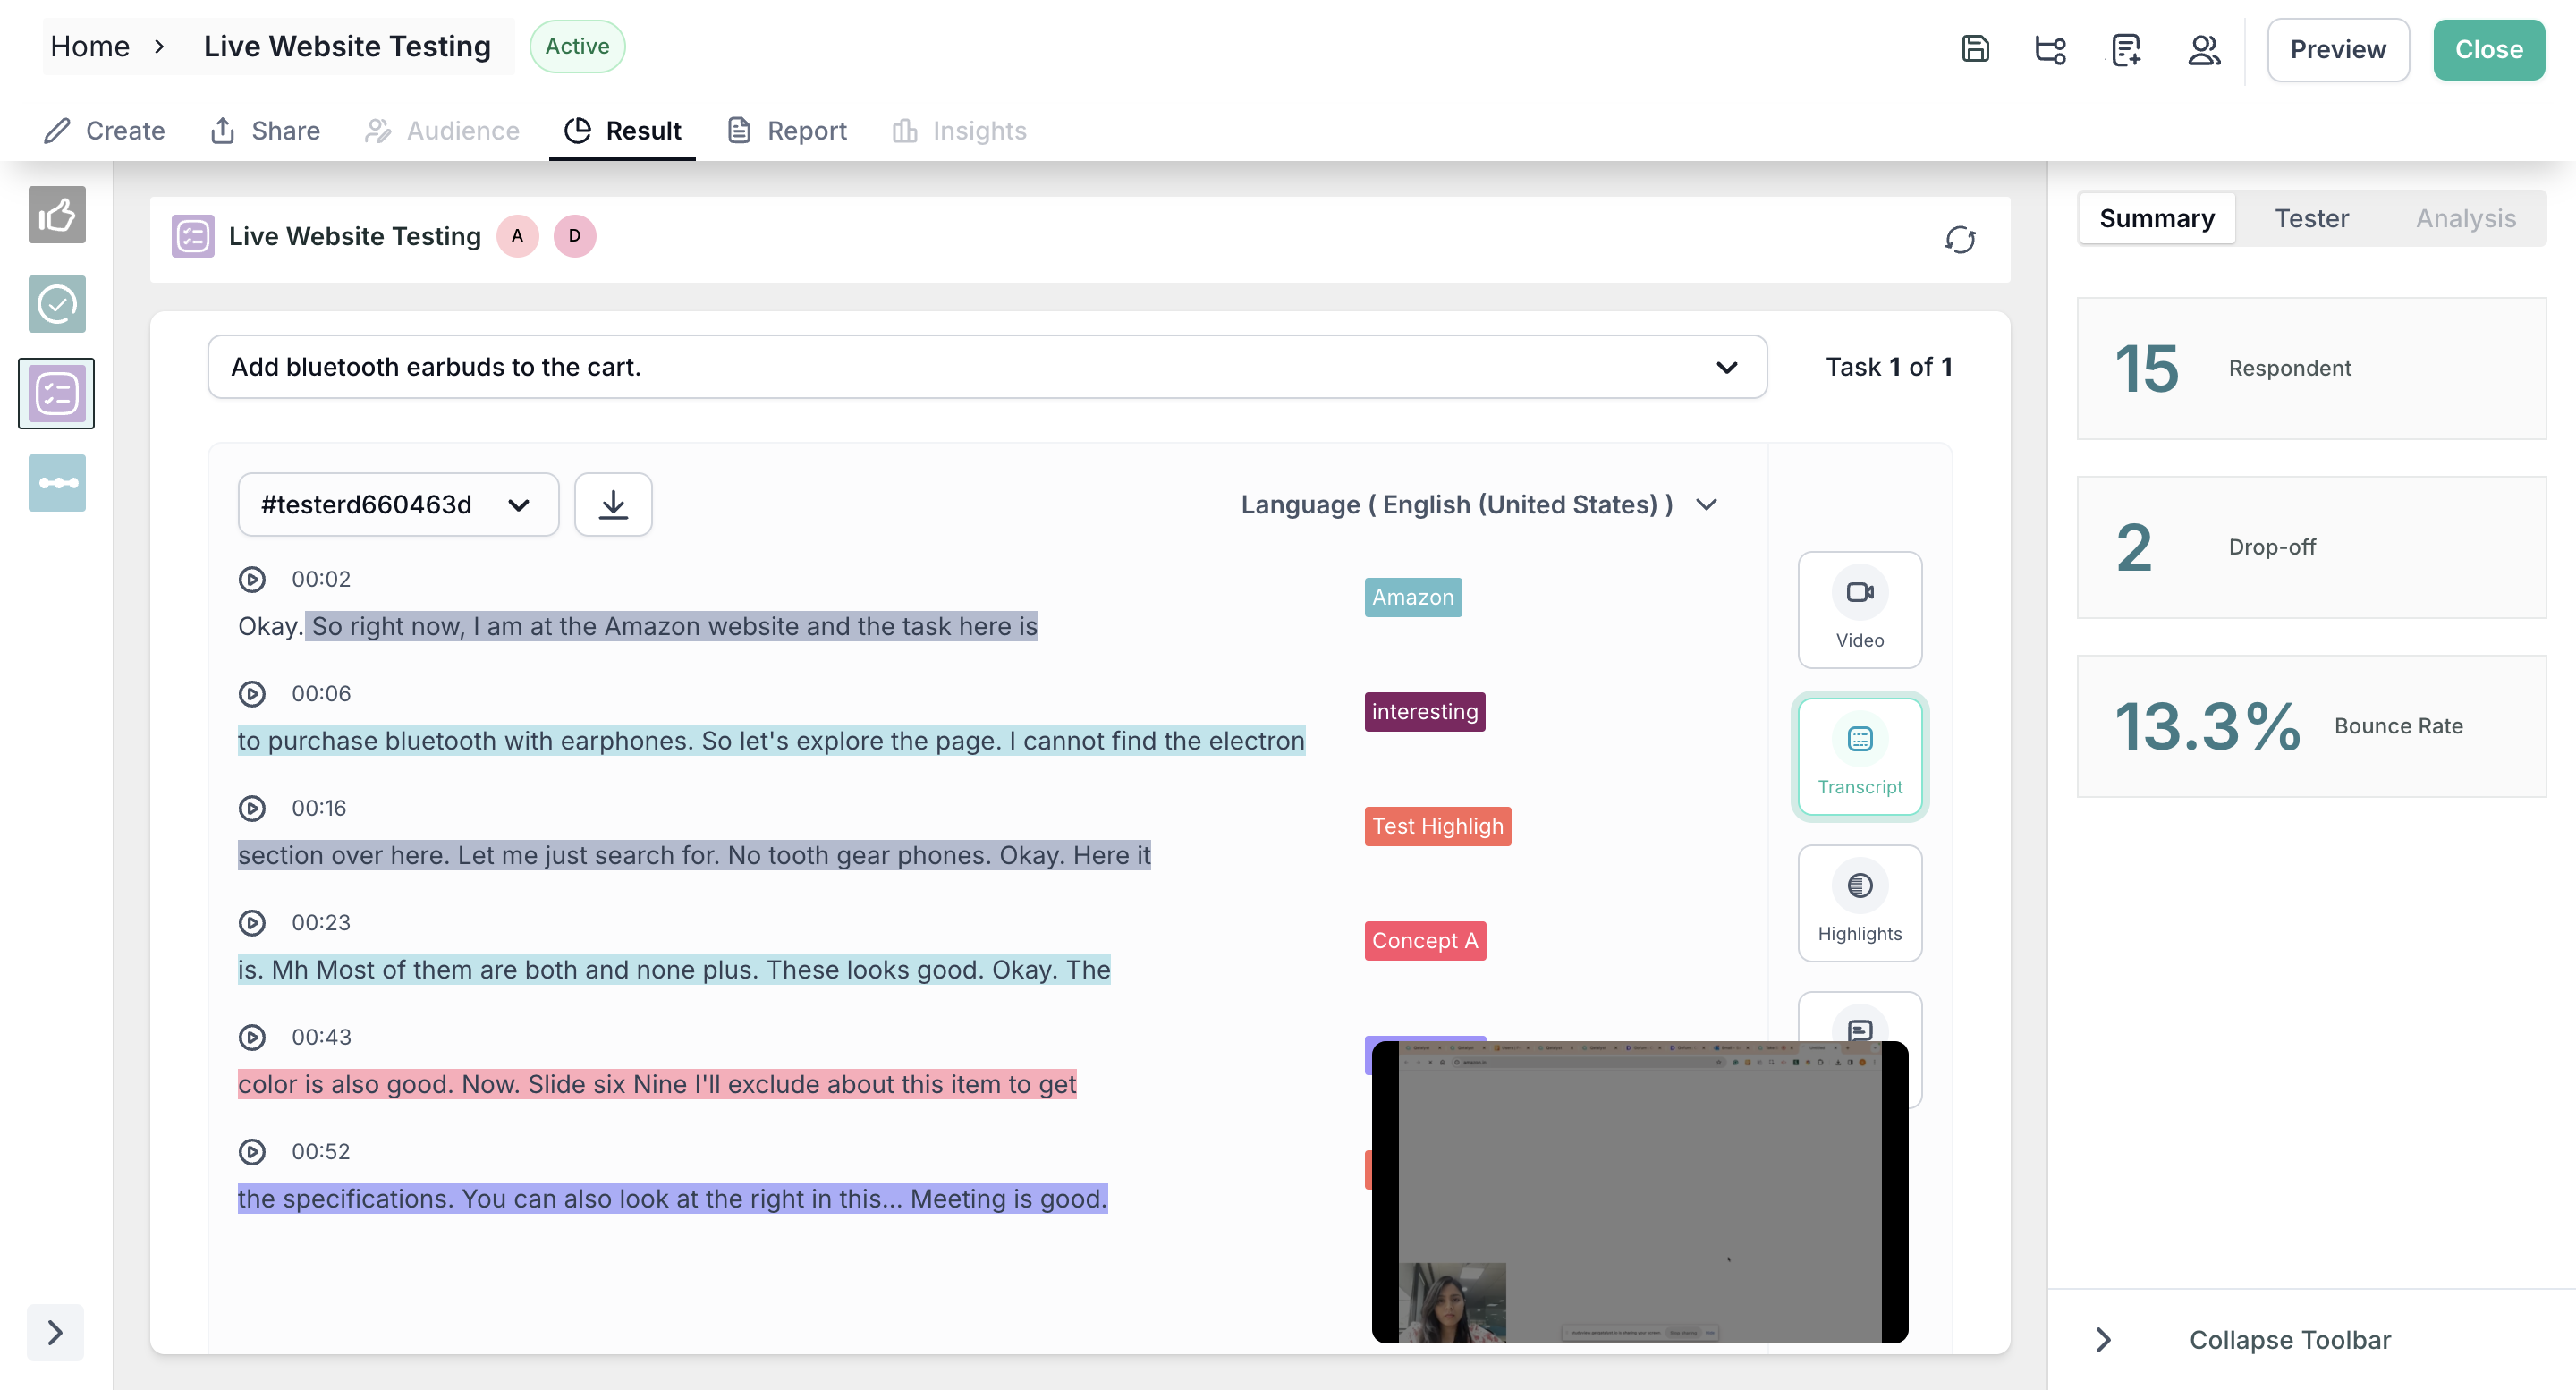Click the add note icon
The height and width of the screenshot is (1390, 2576).
click(2126, 49)
